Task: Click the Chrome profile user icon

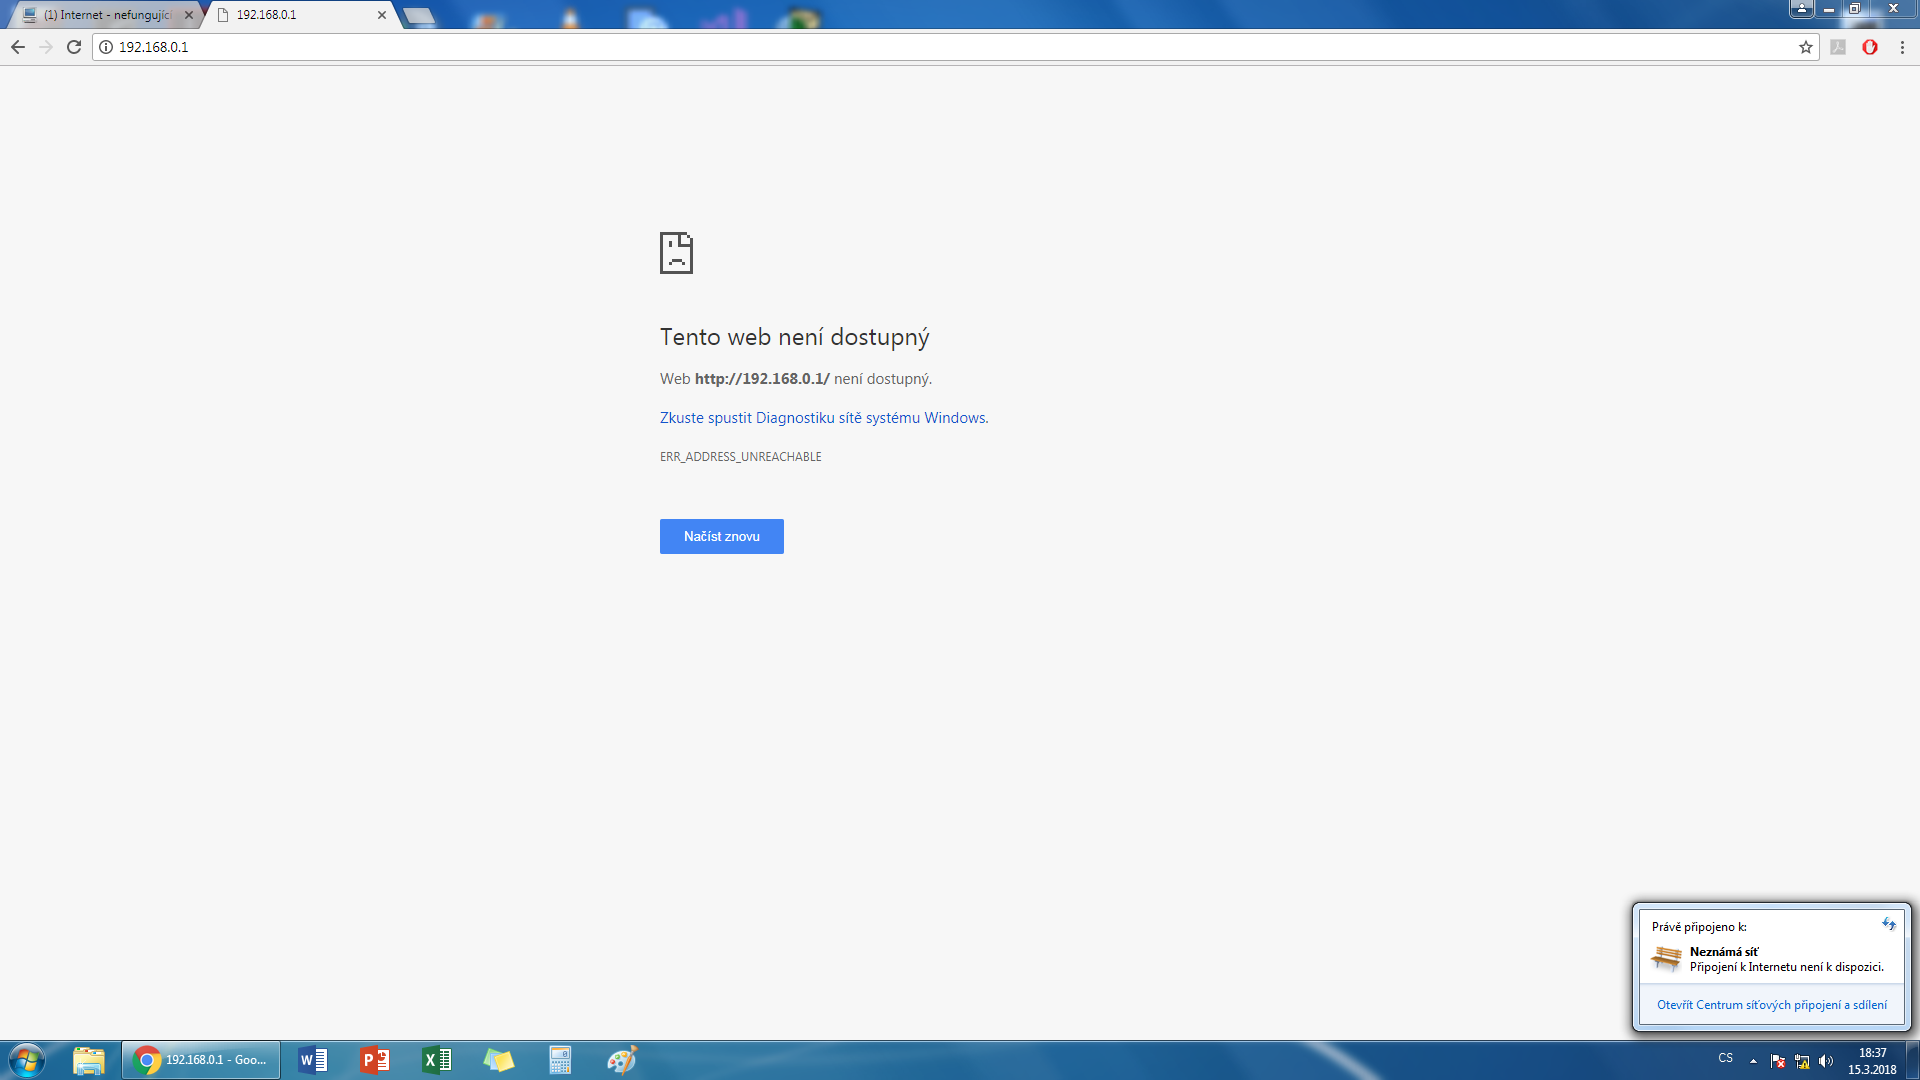Action: tap(1801, 9)
